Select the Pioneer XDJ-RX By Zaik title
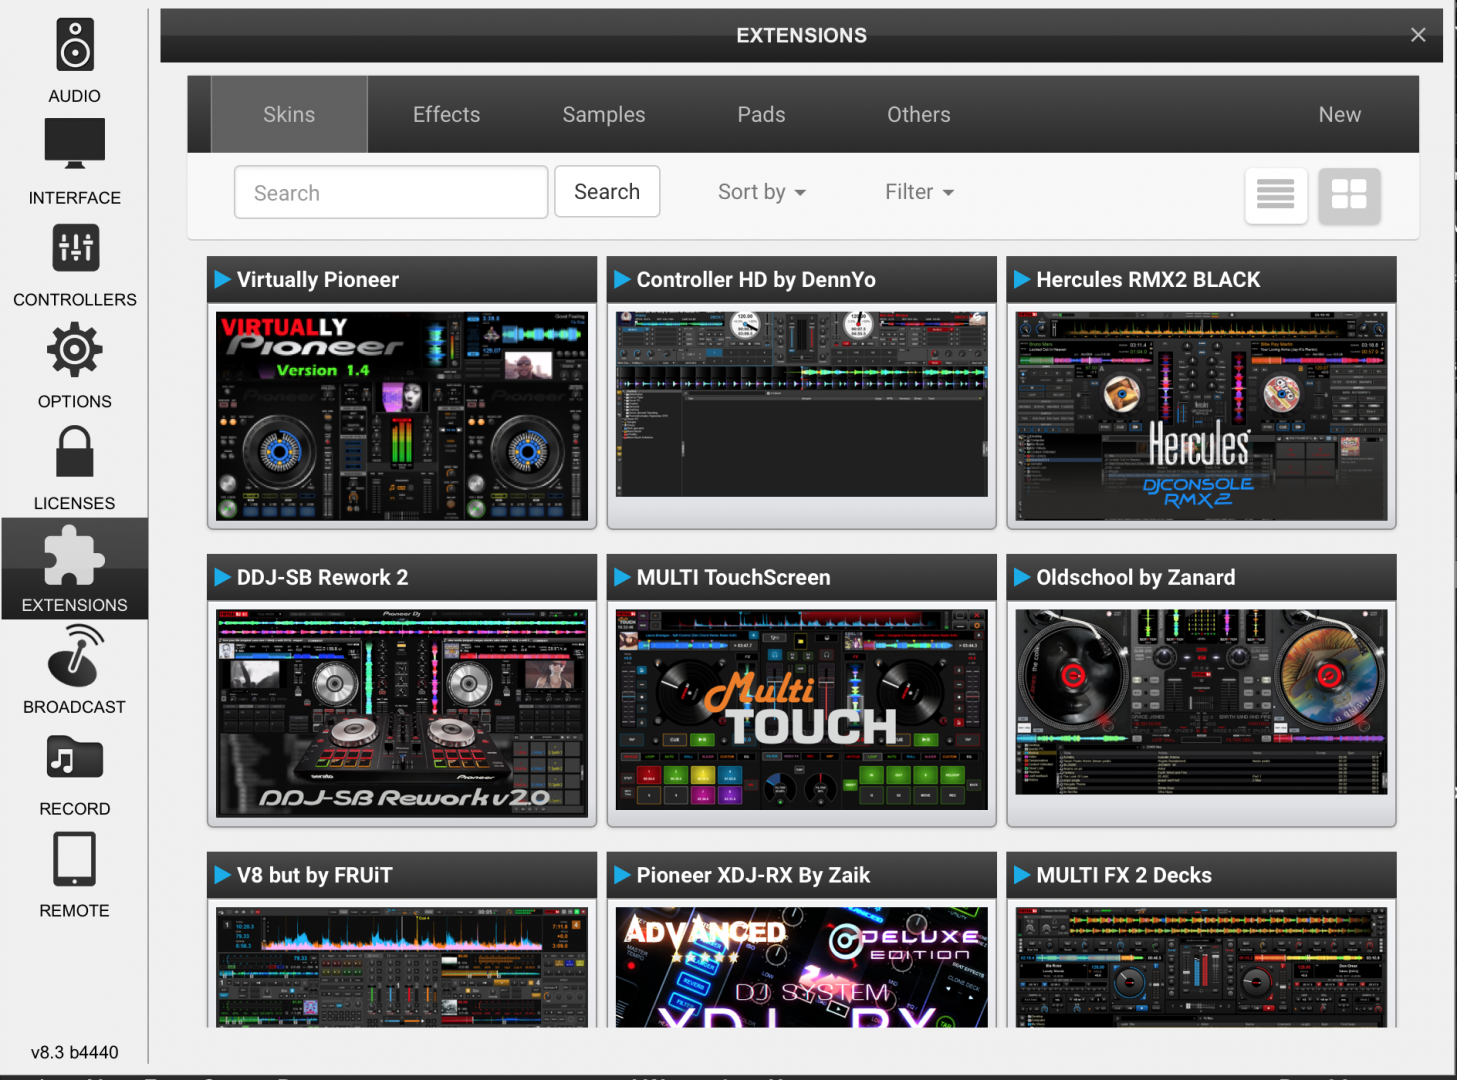The height and width of the screenshot is (1080, 1457). coord(753,876)
